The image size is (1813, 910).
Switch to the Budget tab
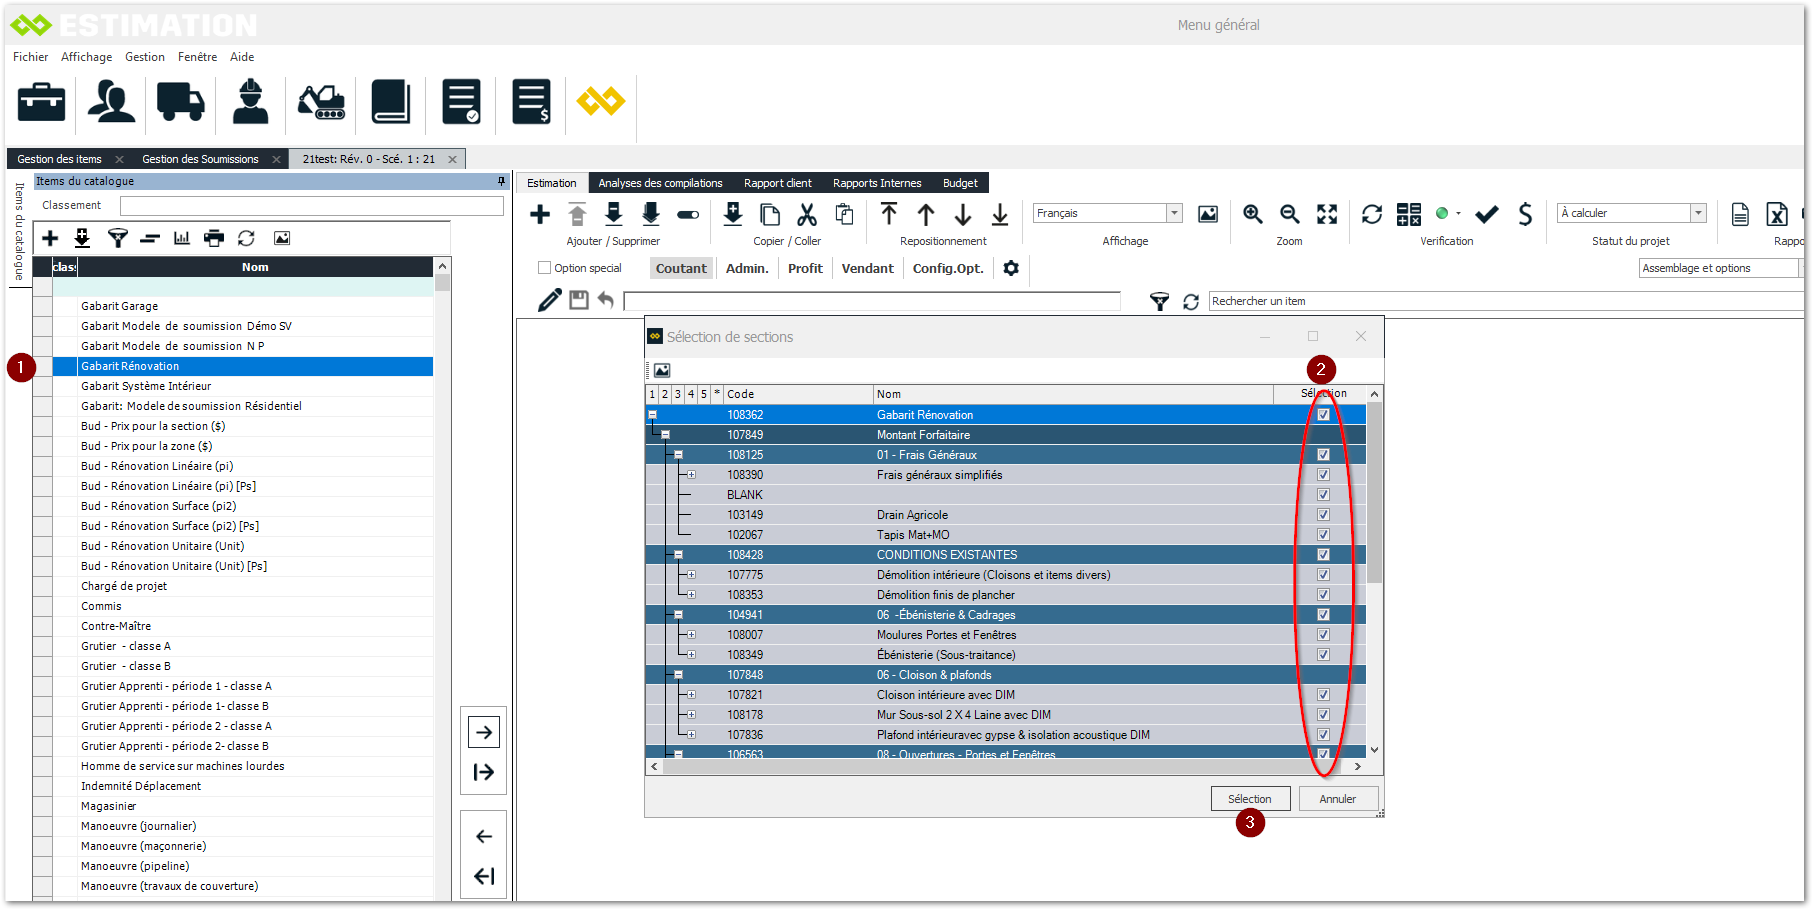pos(960,183)
